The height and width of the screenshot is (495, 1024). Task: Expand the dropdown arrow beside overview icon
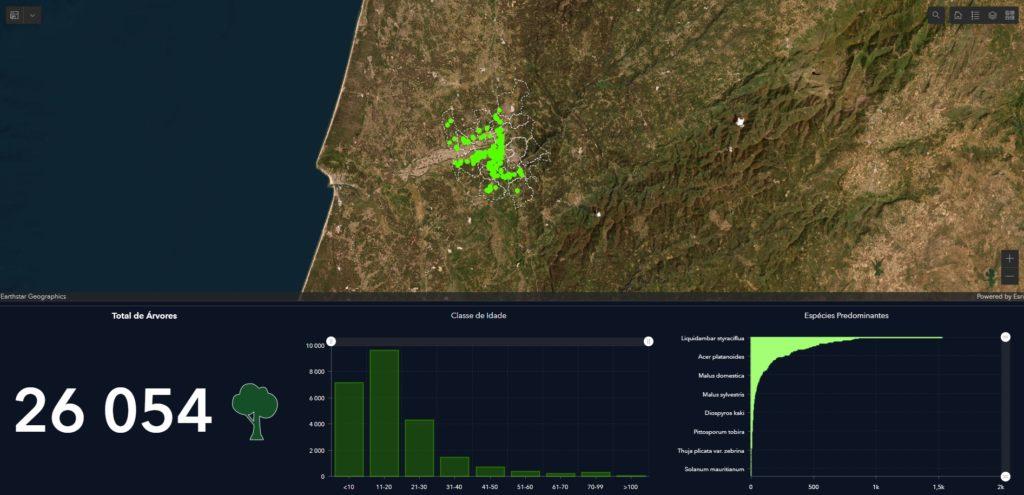tap(33, 15)
